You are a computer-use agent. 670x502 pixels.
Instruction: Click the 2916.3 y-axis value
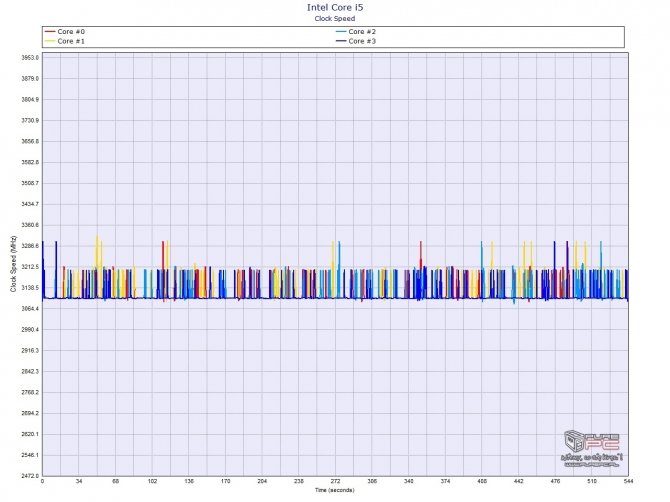[30, 351]
